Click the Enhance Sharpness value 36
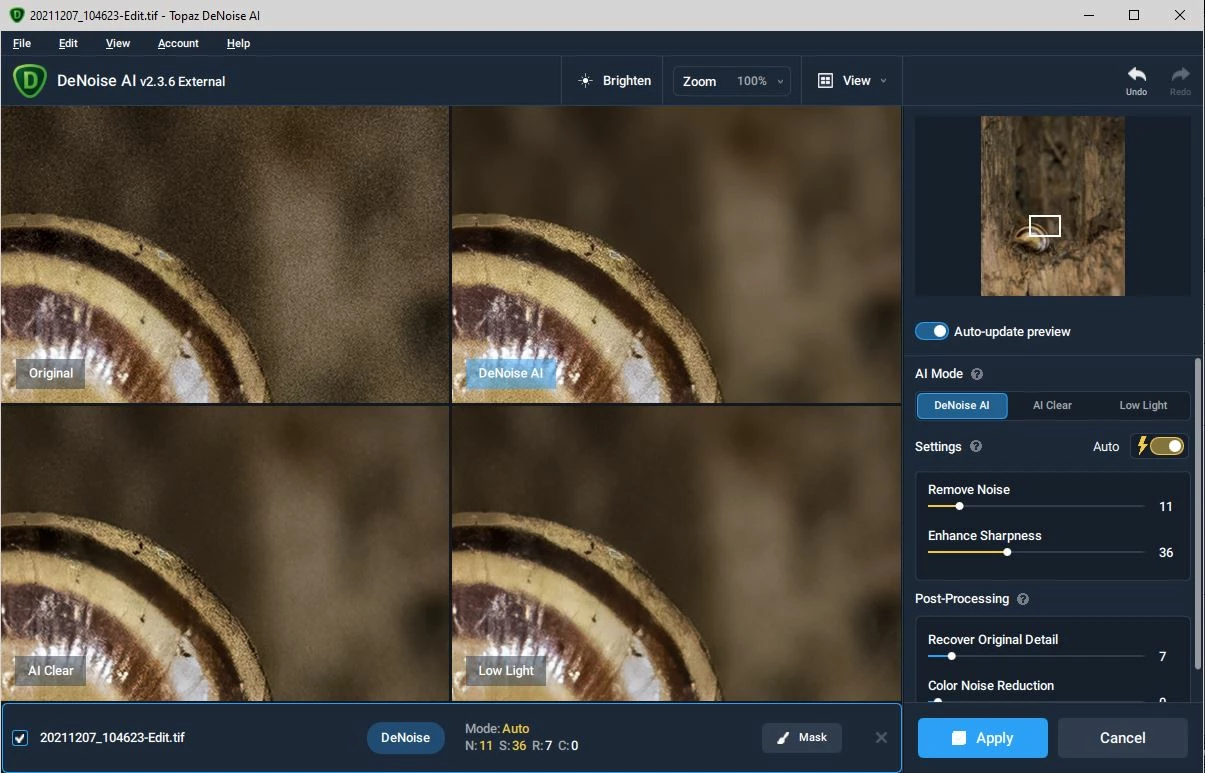Image resolution: width=1205 pixels, height=773 pixels. 1165,553
